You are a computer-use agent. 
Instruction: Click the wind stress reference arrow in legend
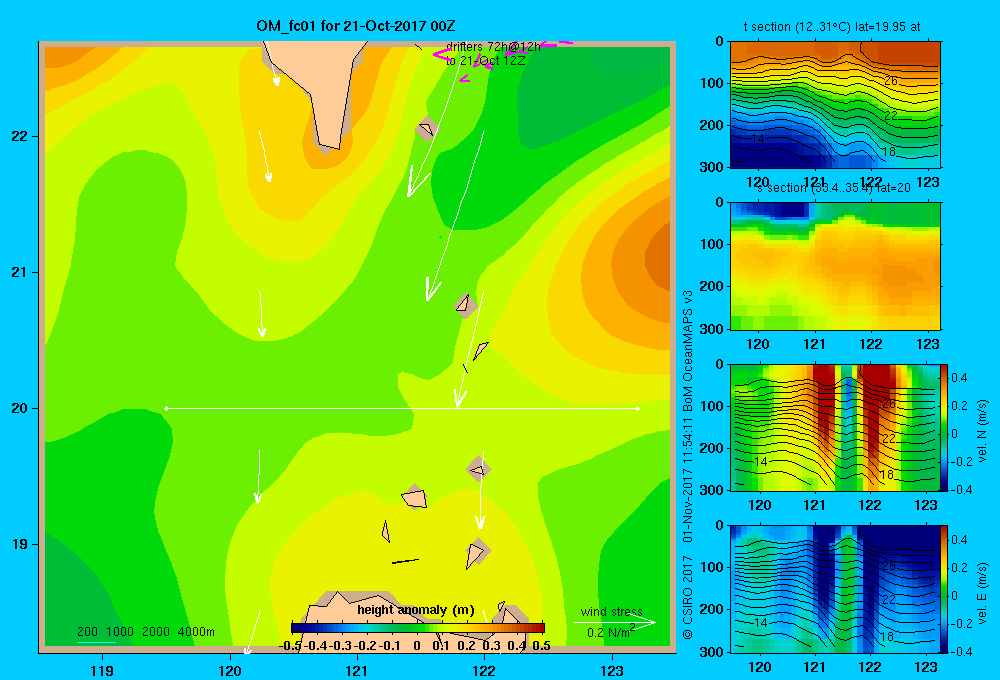614,622
